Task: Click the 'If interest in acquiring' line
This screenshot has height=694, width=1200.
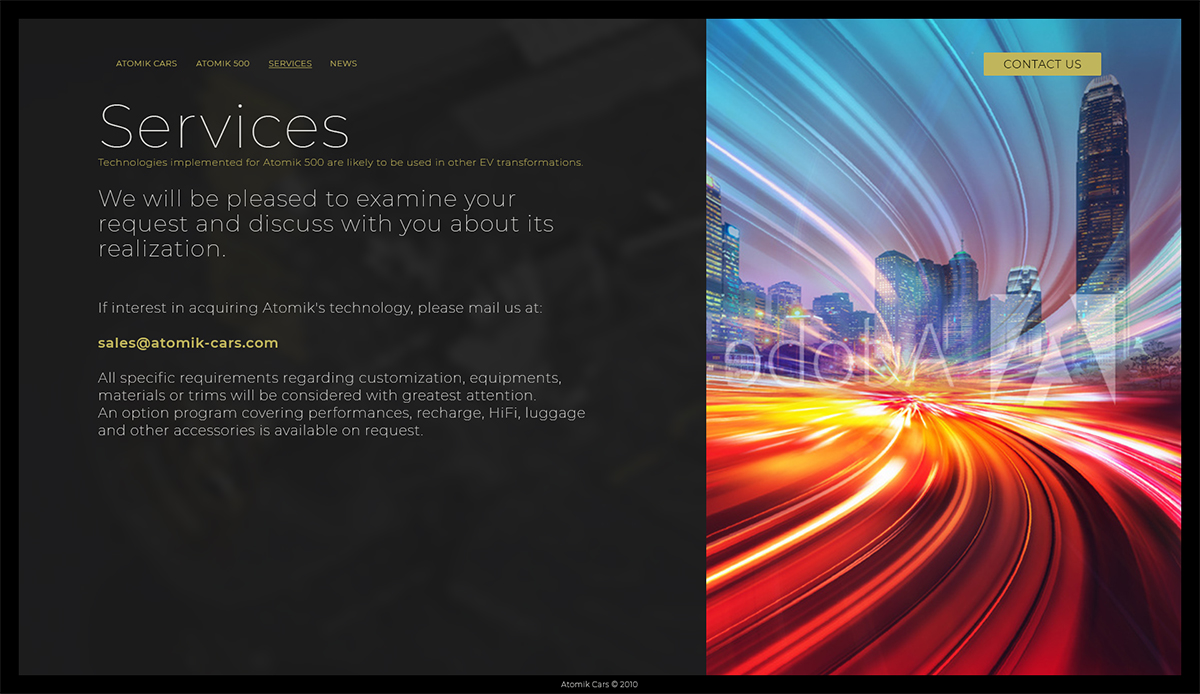Action: (x=320, y=308)
